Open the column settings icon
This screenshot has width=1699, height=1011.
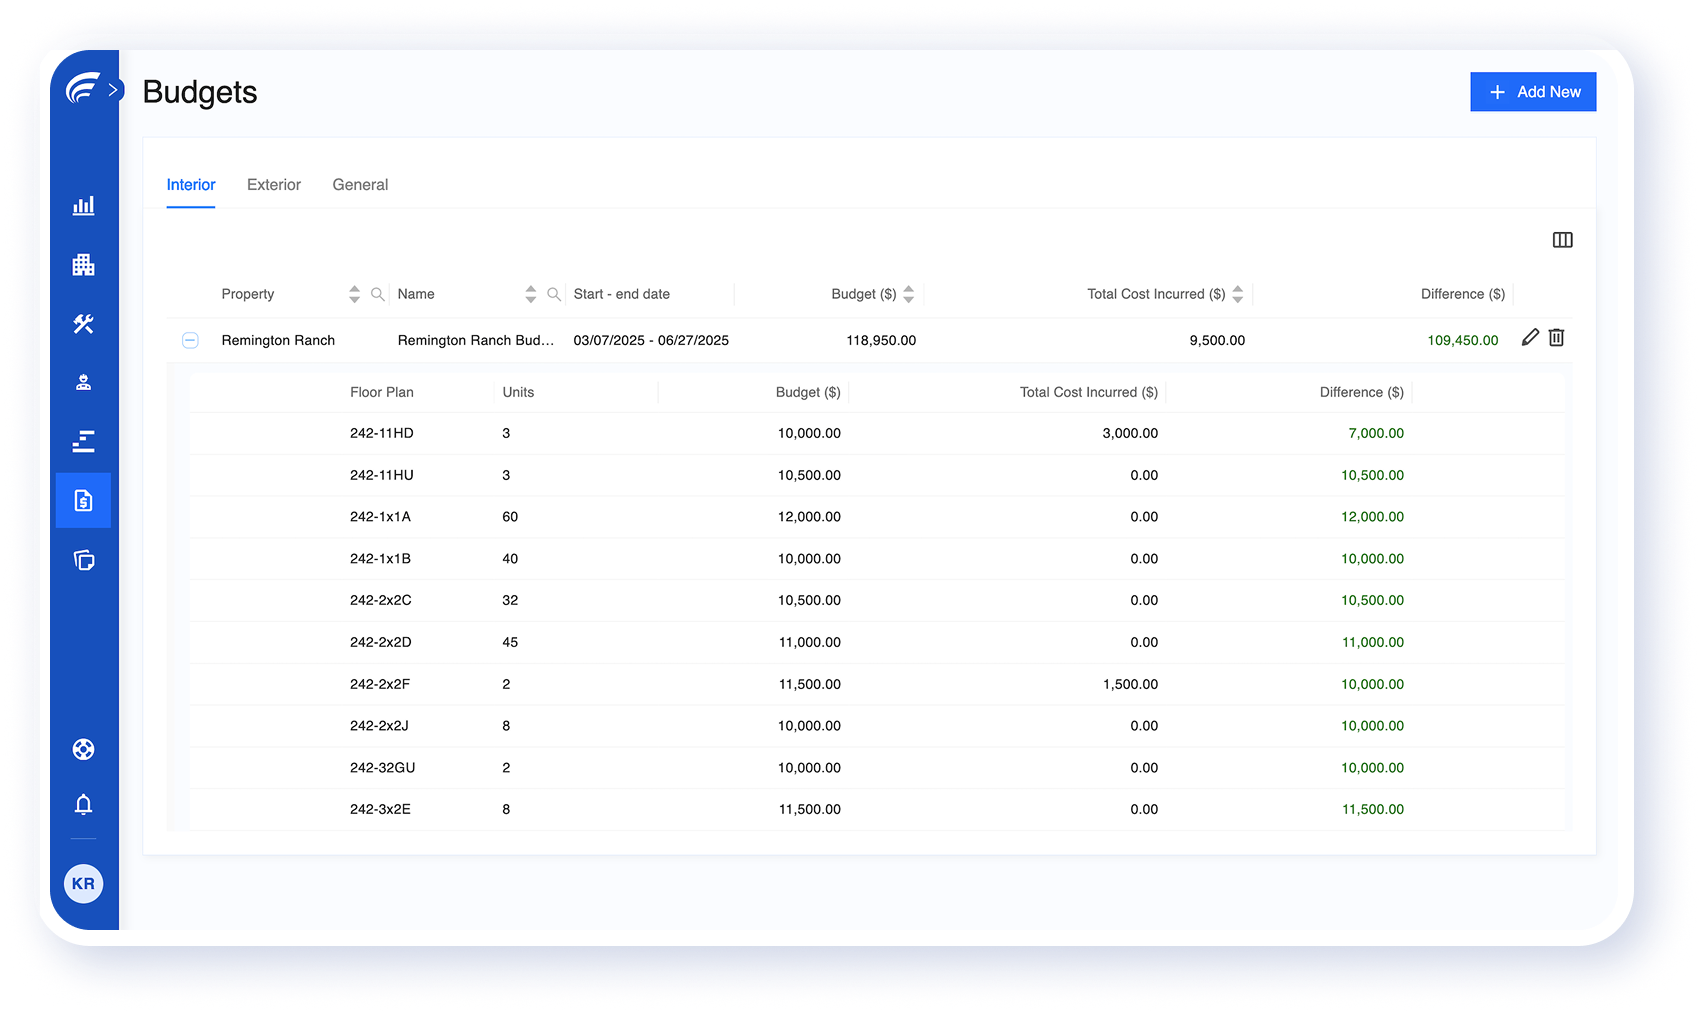(x=1562, y=240)
